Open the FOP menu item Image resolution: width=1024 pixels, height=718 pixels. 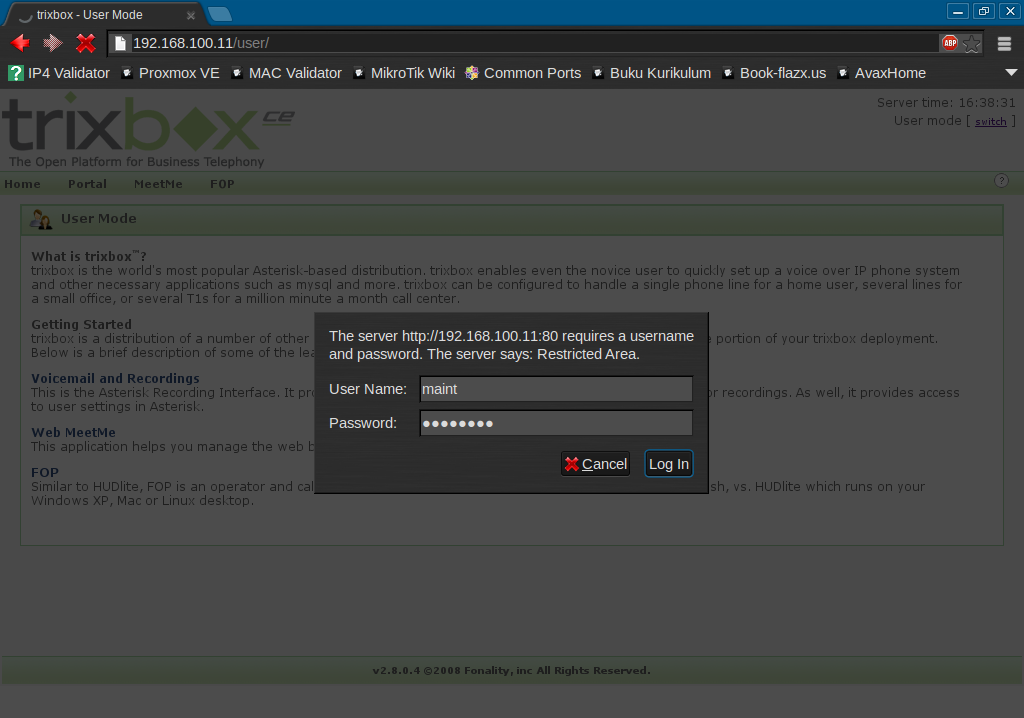[x=222, y=184]
